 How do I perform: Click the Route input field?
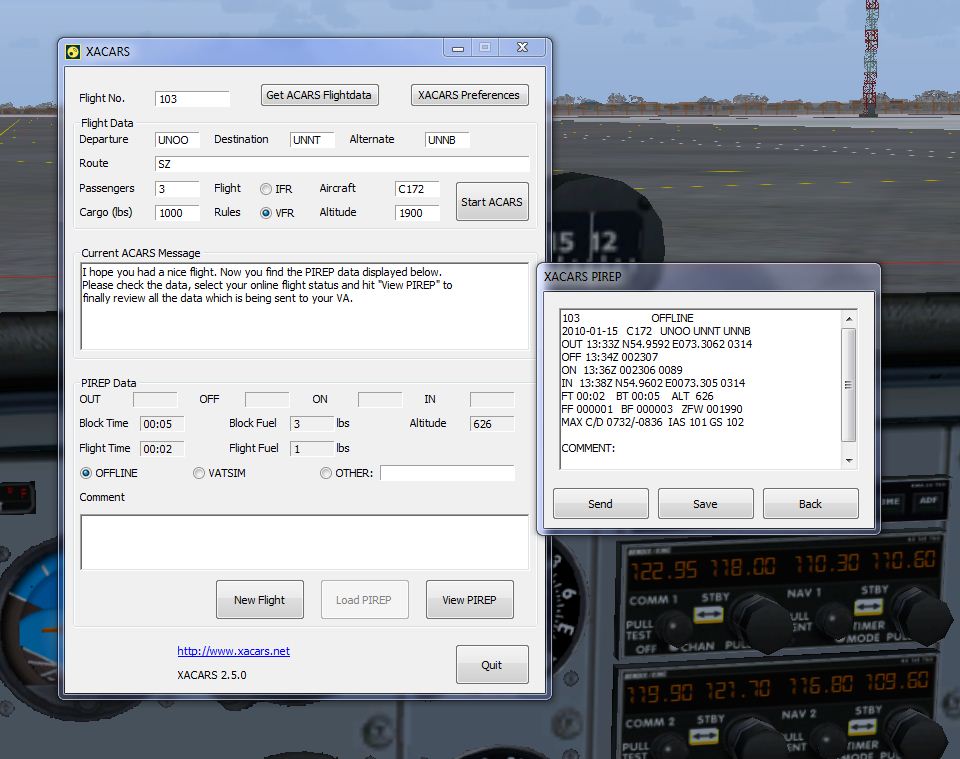[x=342, y=164]
